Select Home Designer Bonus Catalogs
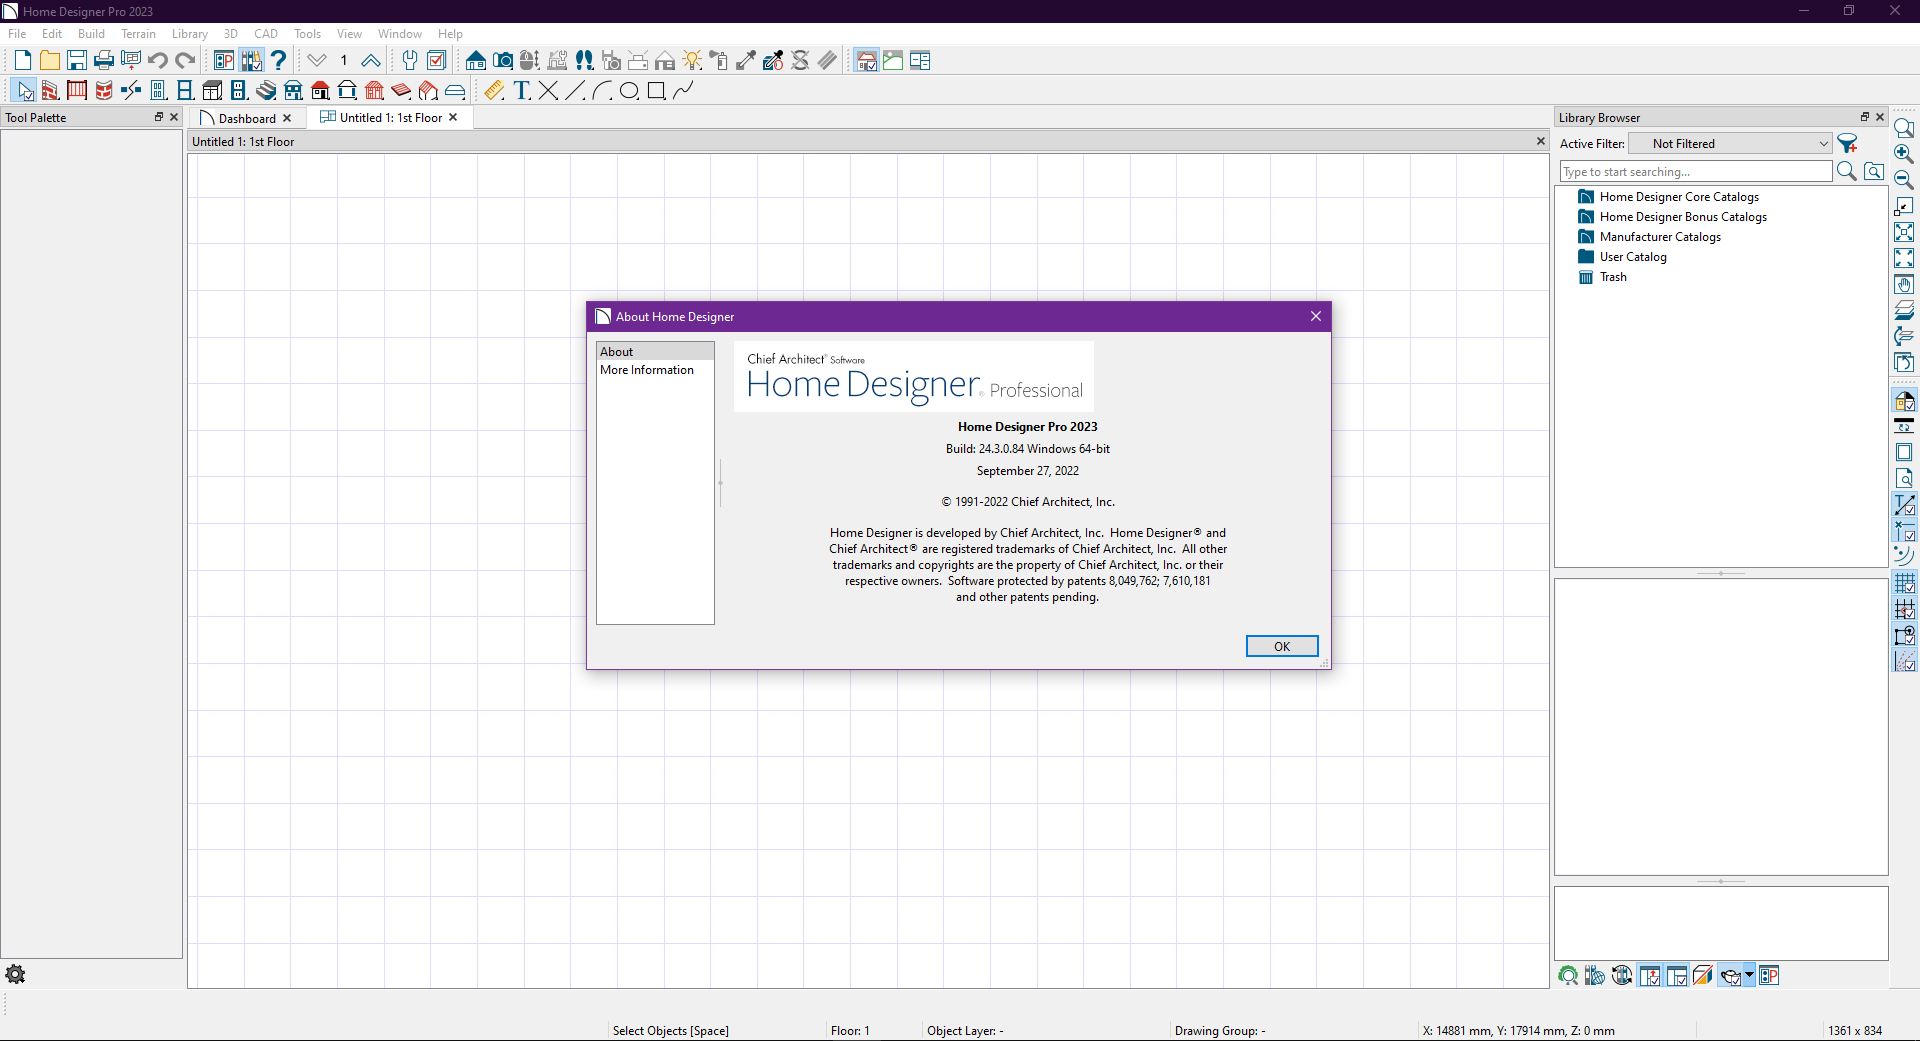 click(1682, 217)
